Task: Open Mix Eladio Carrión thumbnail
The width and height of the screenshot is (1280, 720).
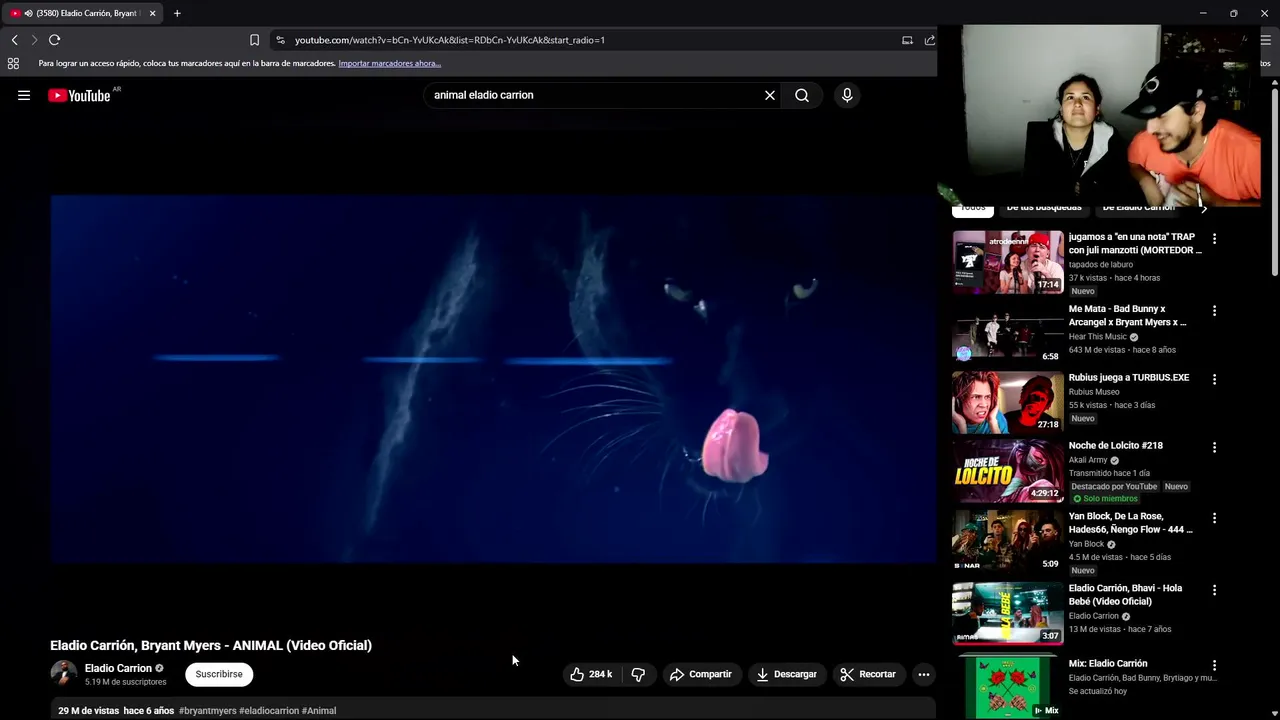Action: (x=1008, y=687)
